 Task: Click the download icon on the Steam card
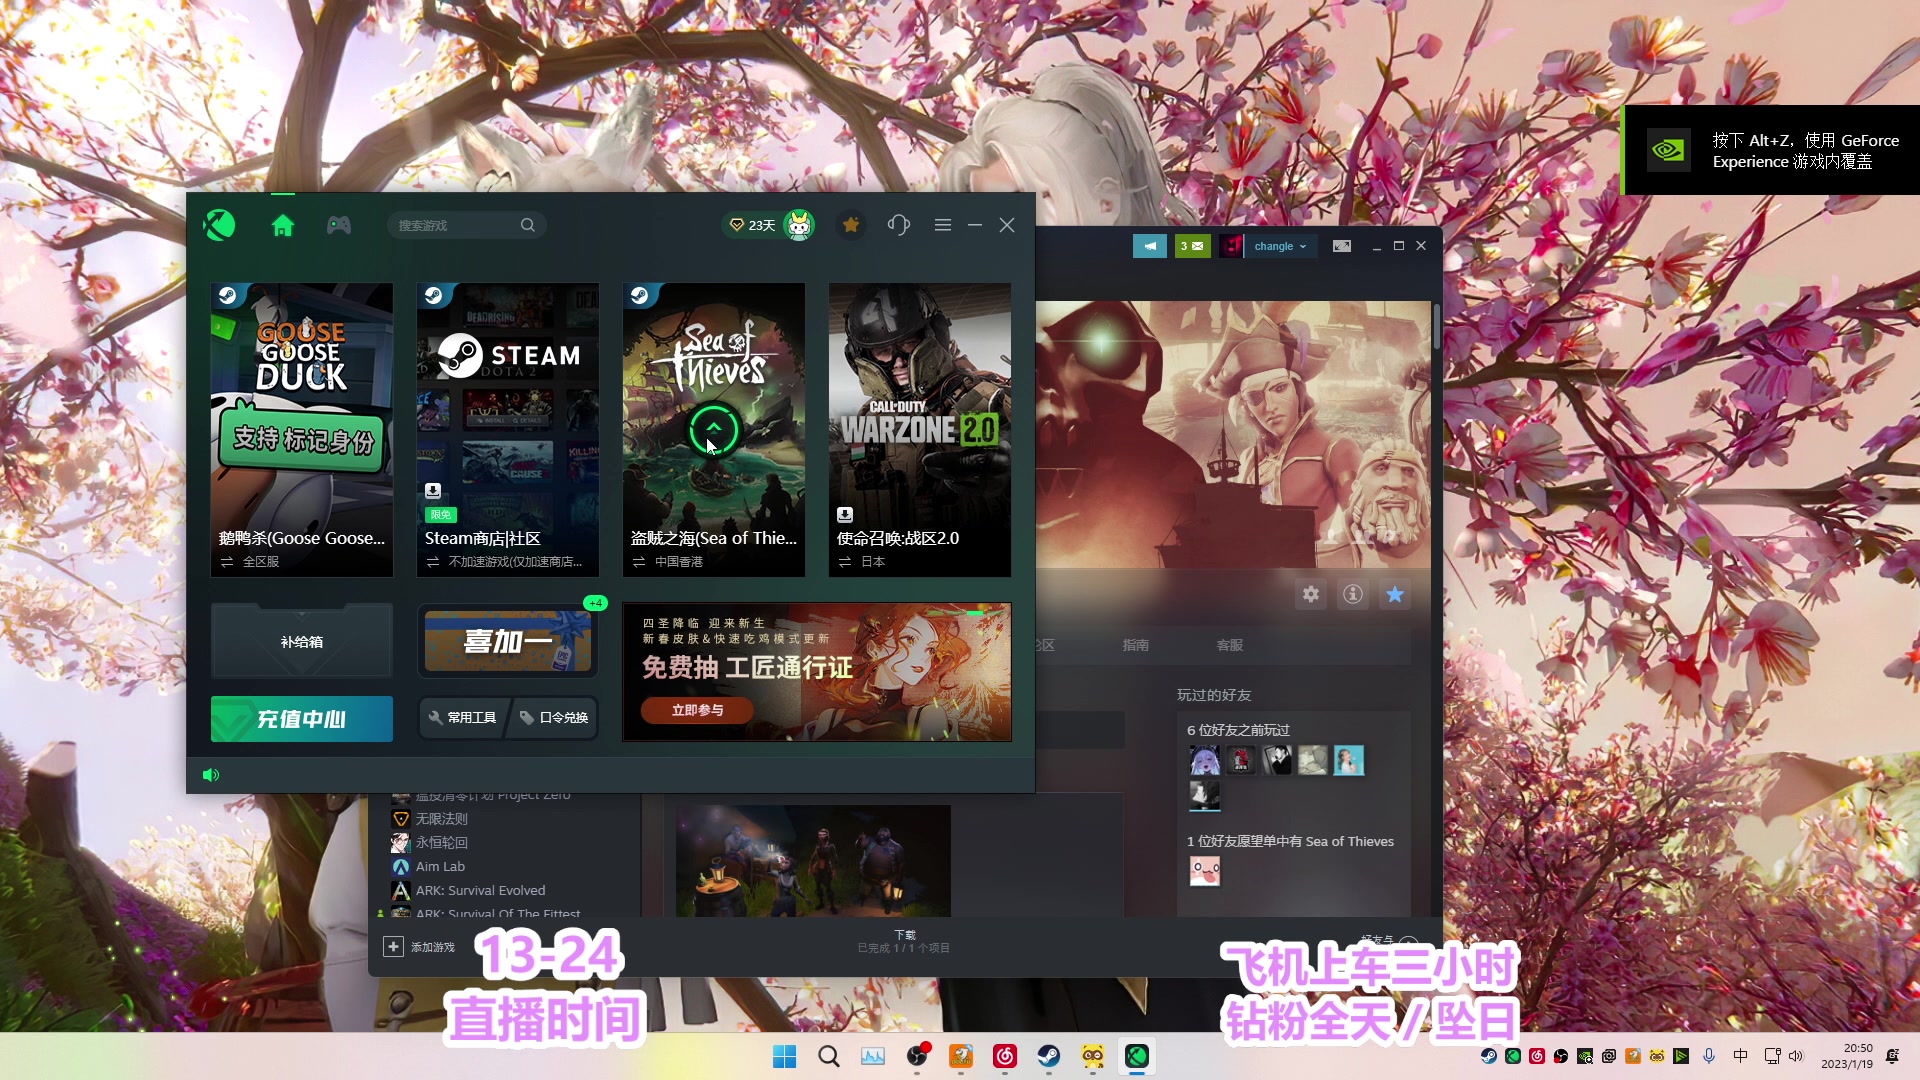[x=433, y=491]
